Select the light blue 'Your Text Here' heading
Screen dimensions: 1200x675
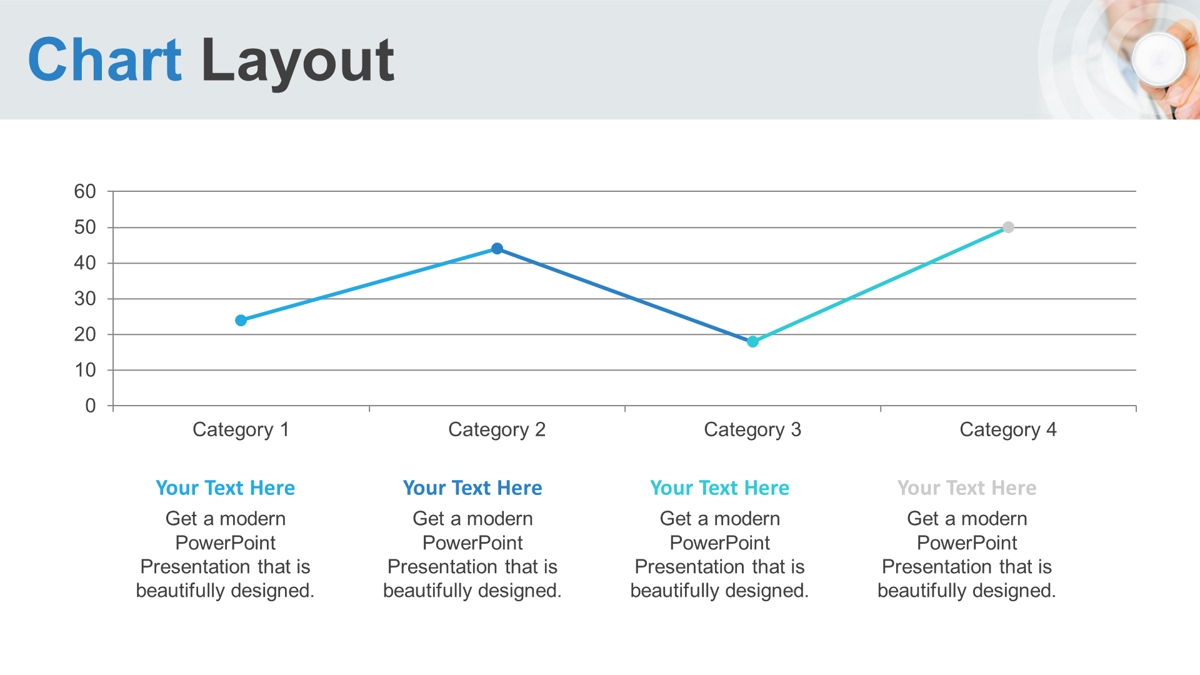coord(225,488)
